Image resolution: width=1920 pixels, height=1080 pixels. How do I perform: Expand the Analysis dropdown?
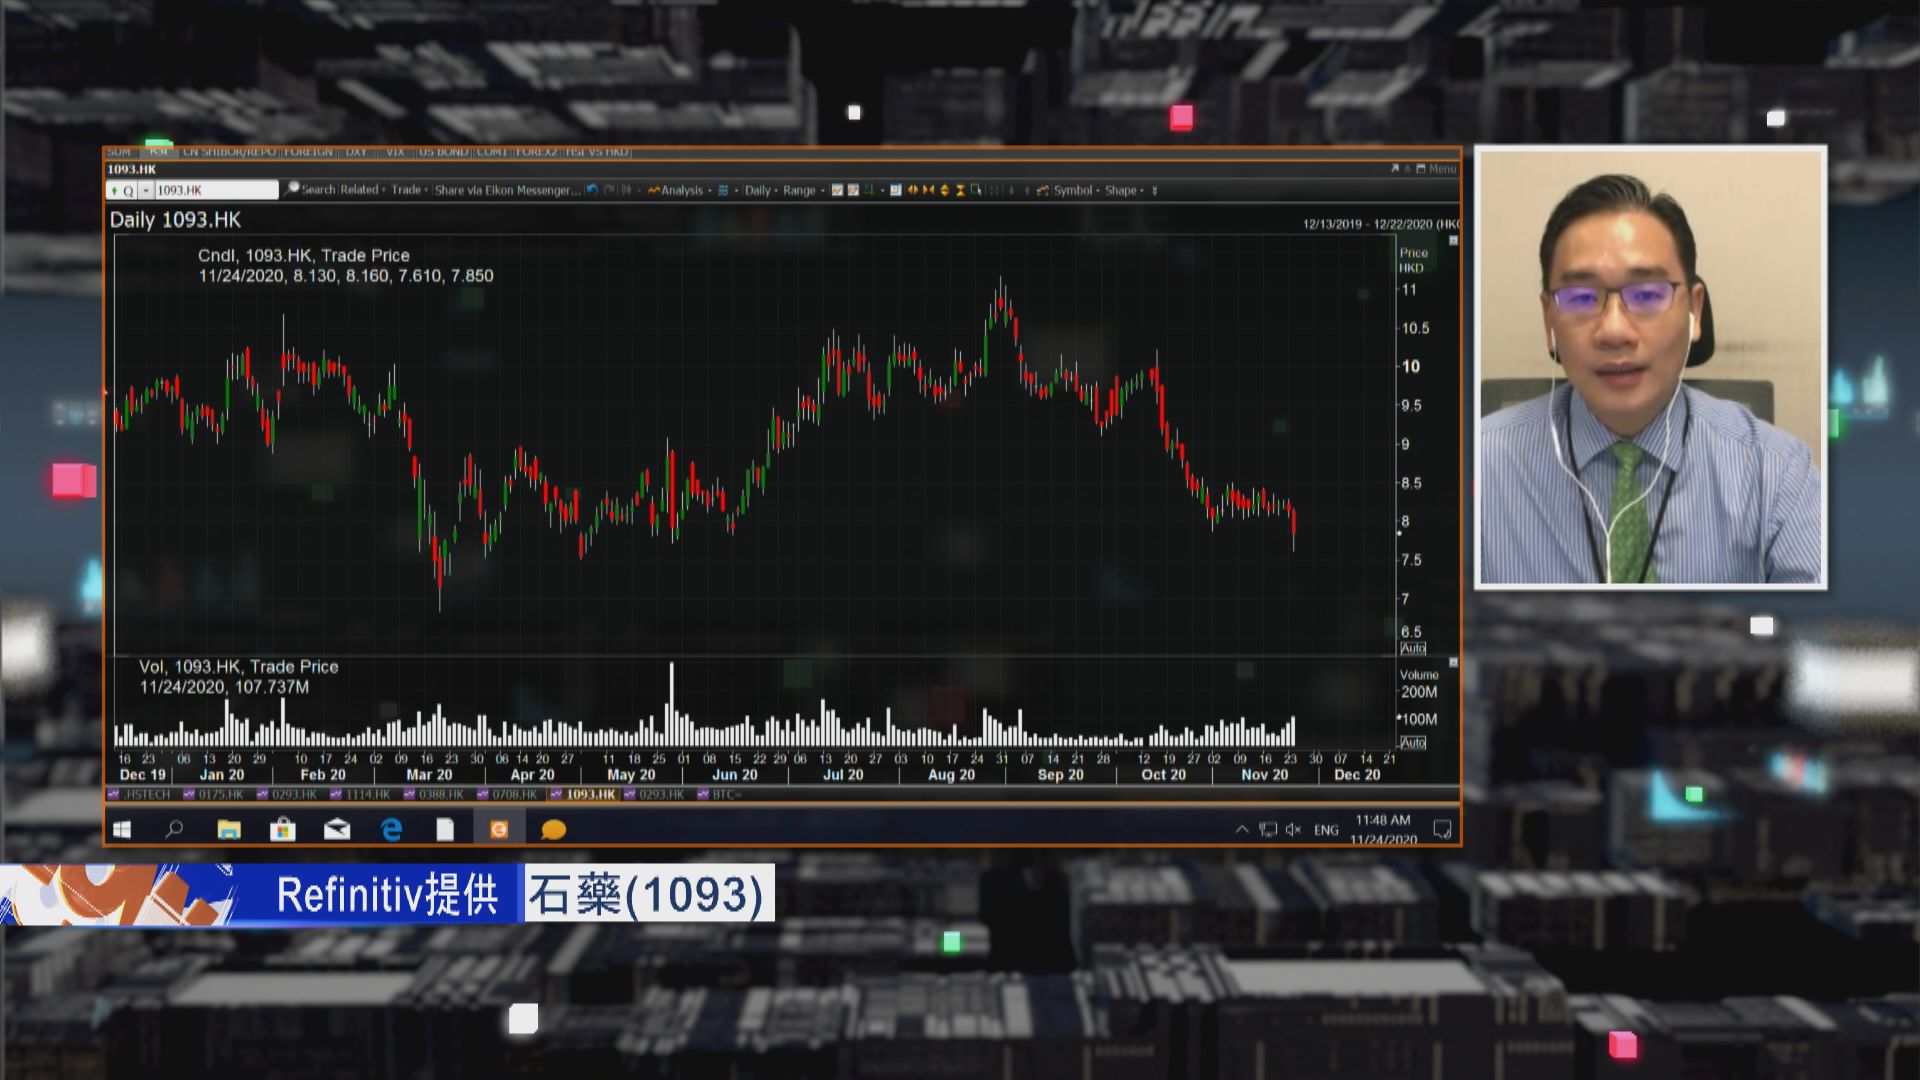[x=682, y=190]
